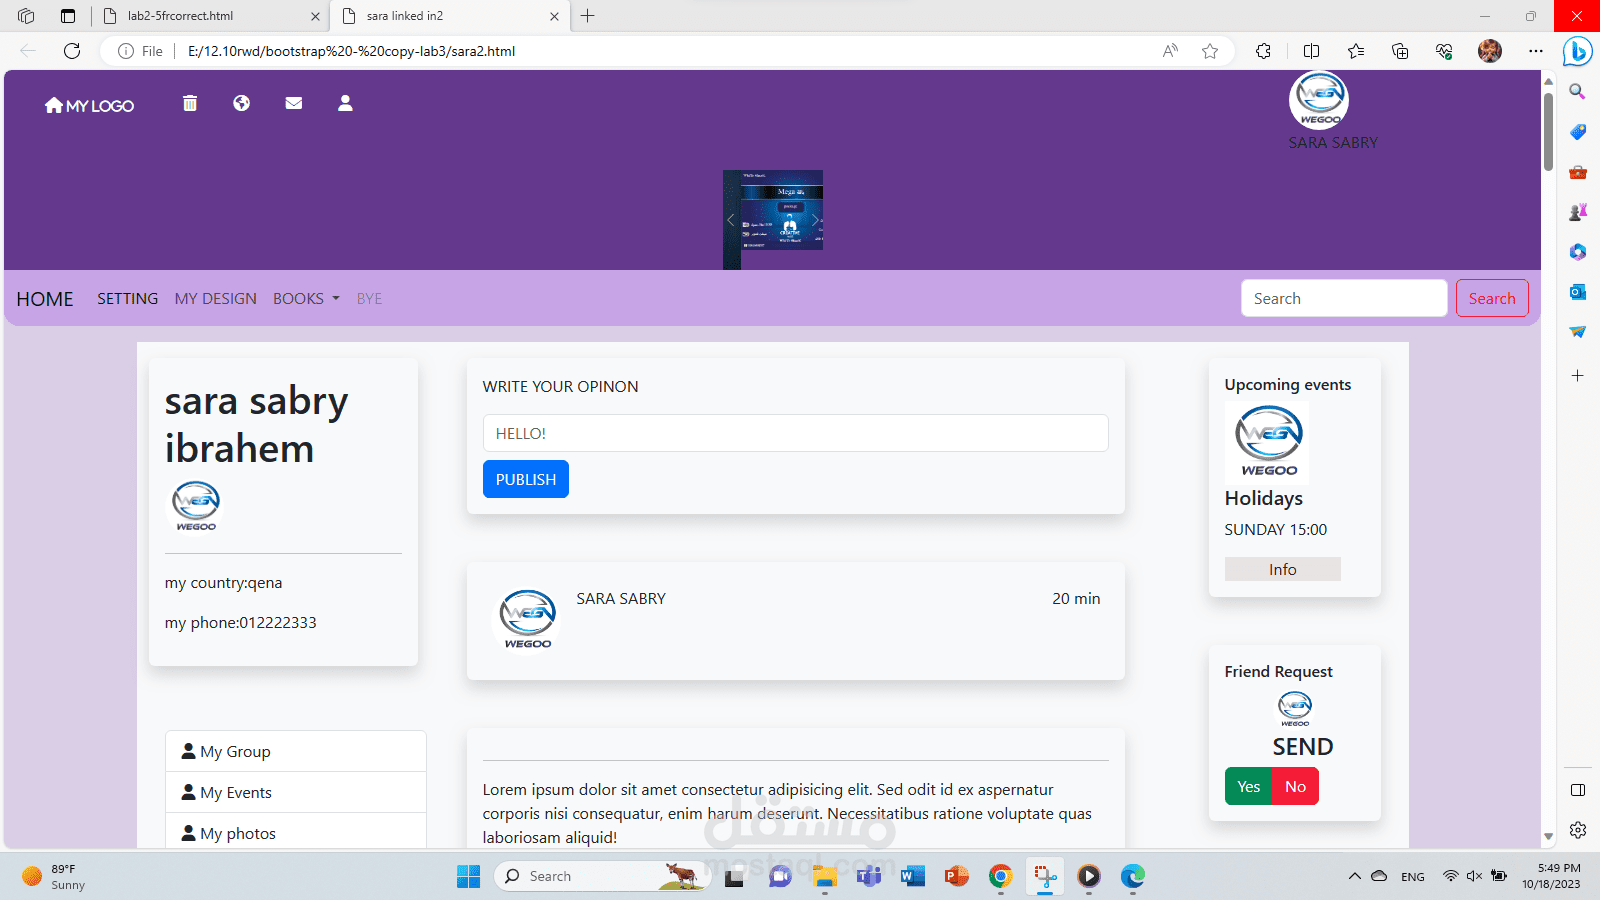Toggle Edge split screen icon
The image size is (1600, 900).
pyautogui.click(x=1312, y=51)
